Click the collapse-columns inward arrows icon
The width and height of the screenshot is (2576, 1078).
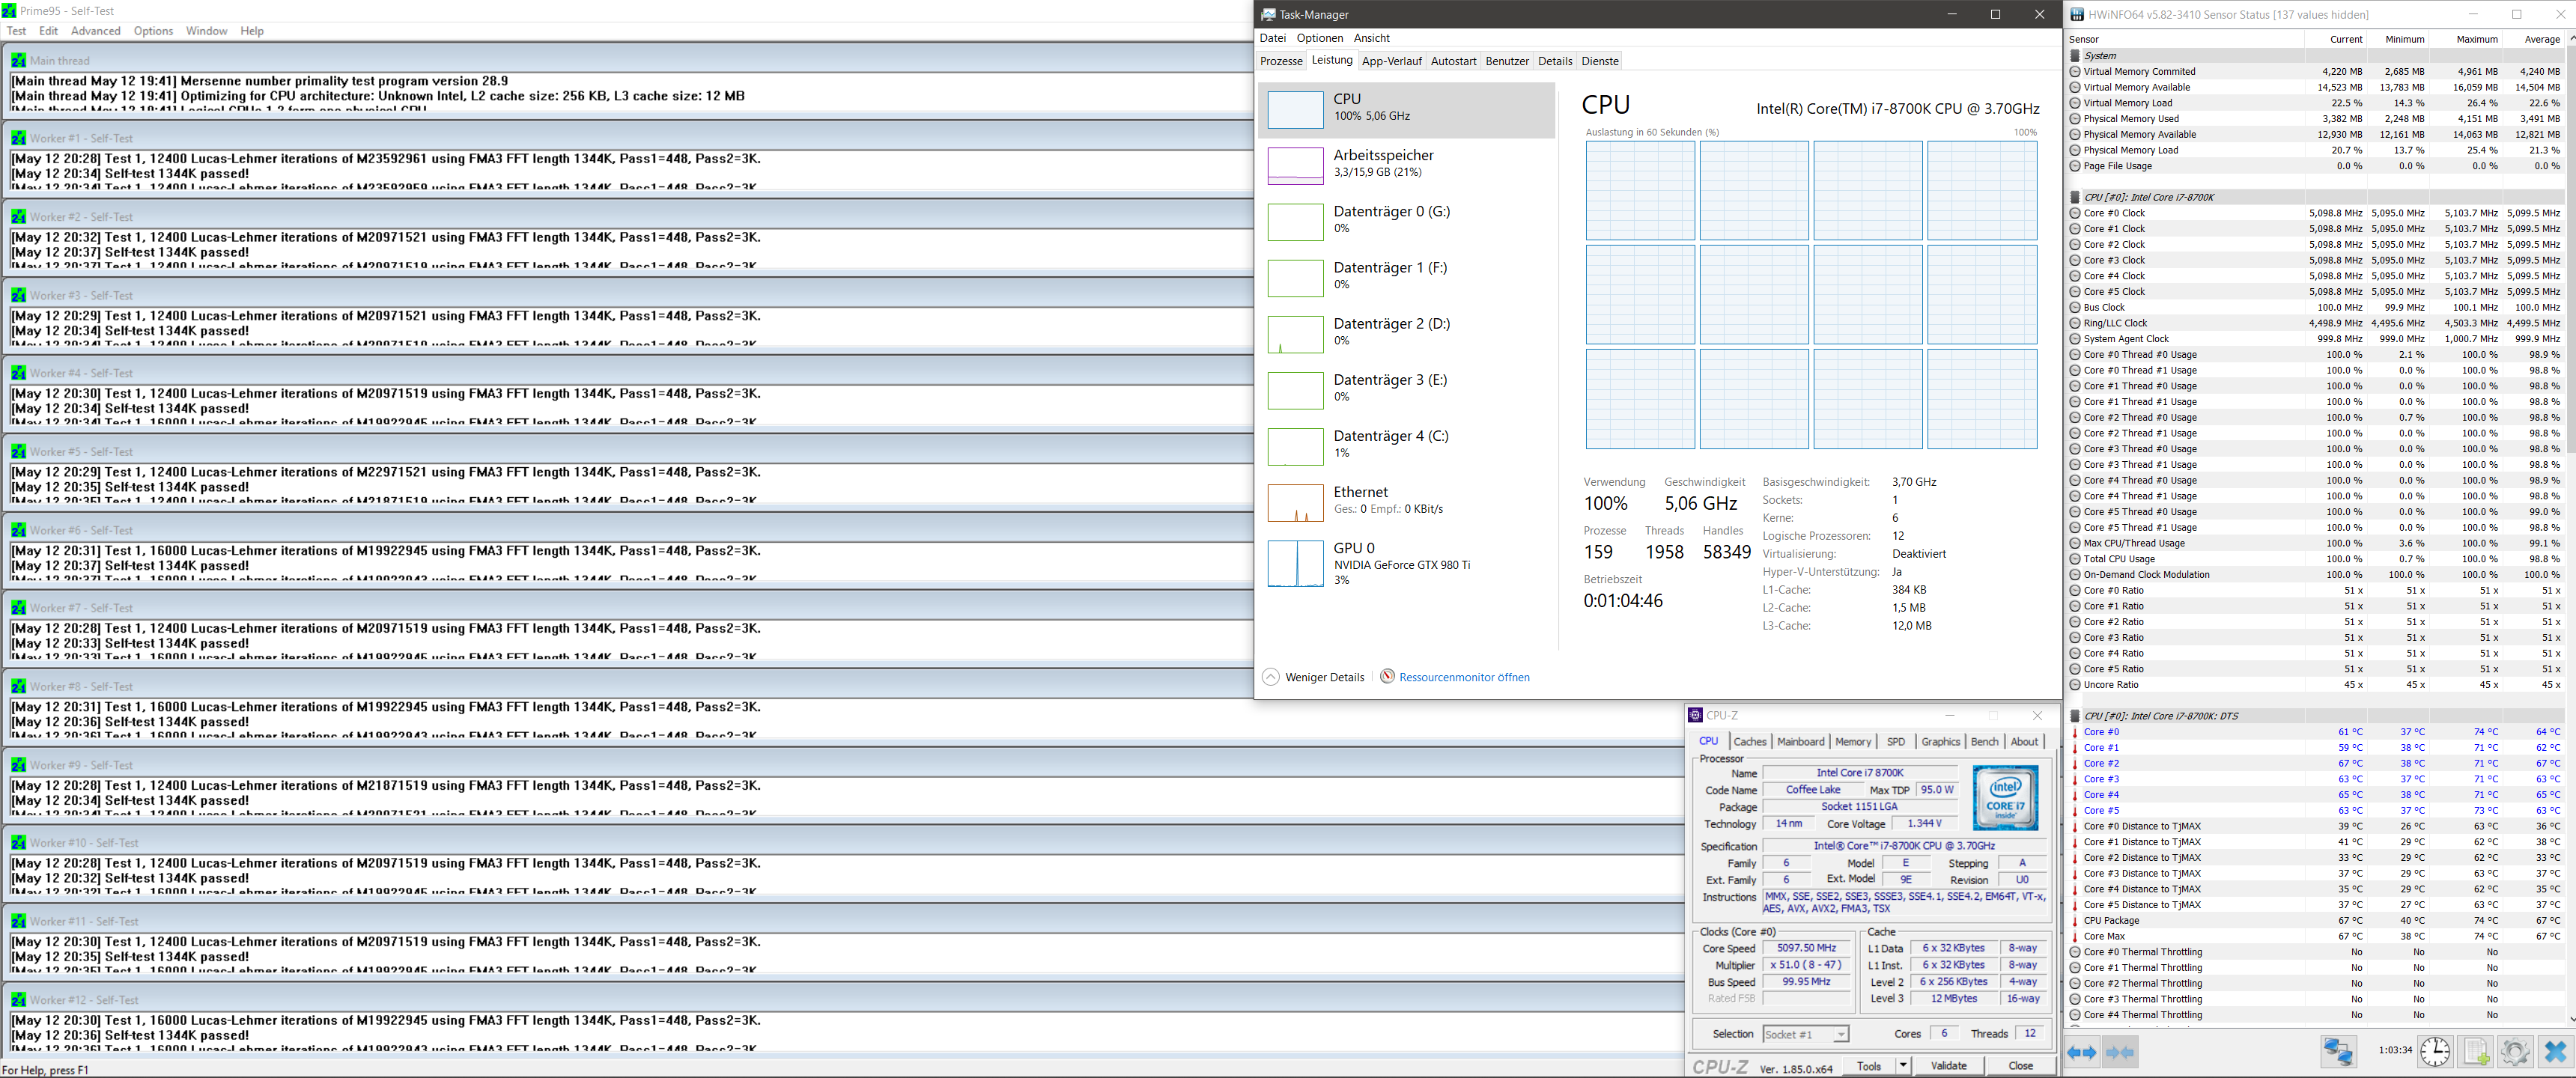2119,1052
